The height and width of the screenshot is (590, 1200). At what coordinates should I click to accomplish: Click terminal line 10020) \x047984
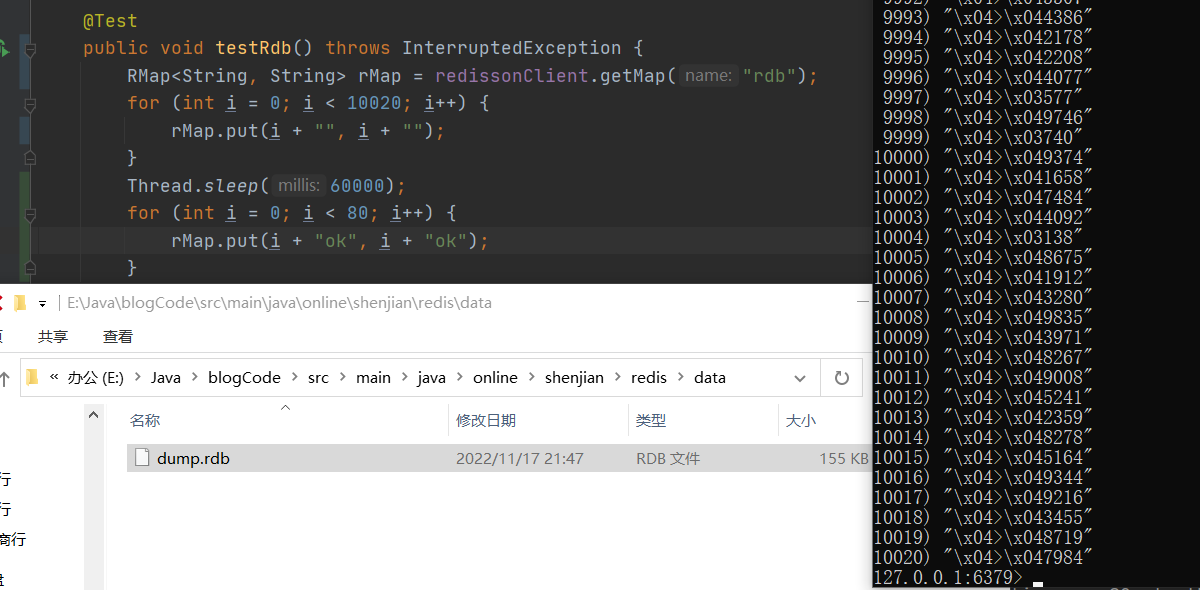tap(983, 557)
